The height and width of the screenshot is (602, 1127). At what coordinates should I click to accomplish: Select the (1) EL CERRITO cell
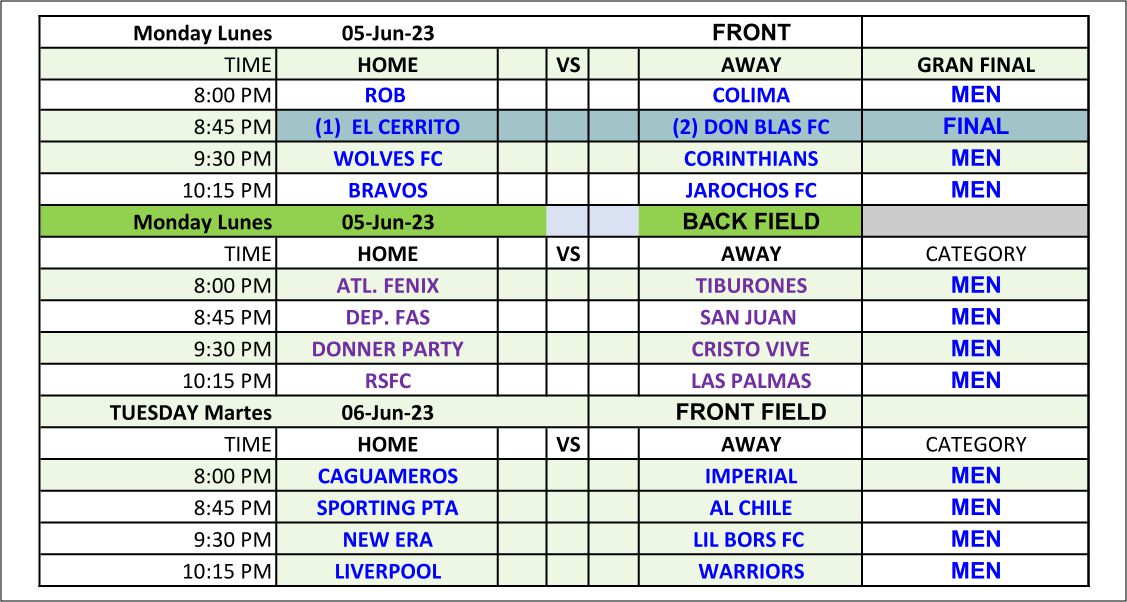tap(387, 126)
